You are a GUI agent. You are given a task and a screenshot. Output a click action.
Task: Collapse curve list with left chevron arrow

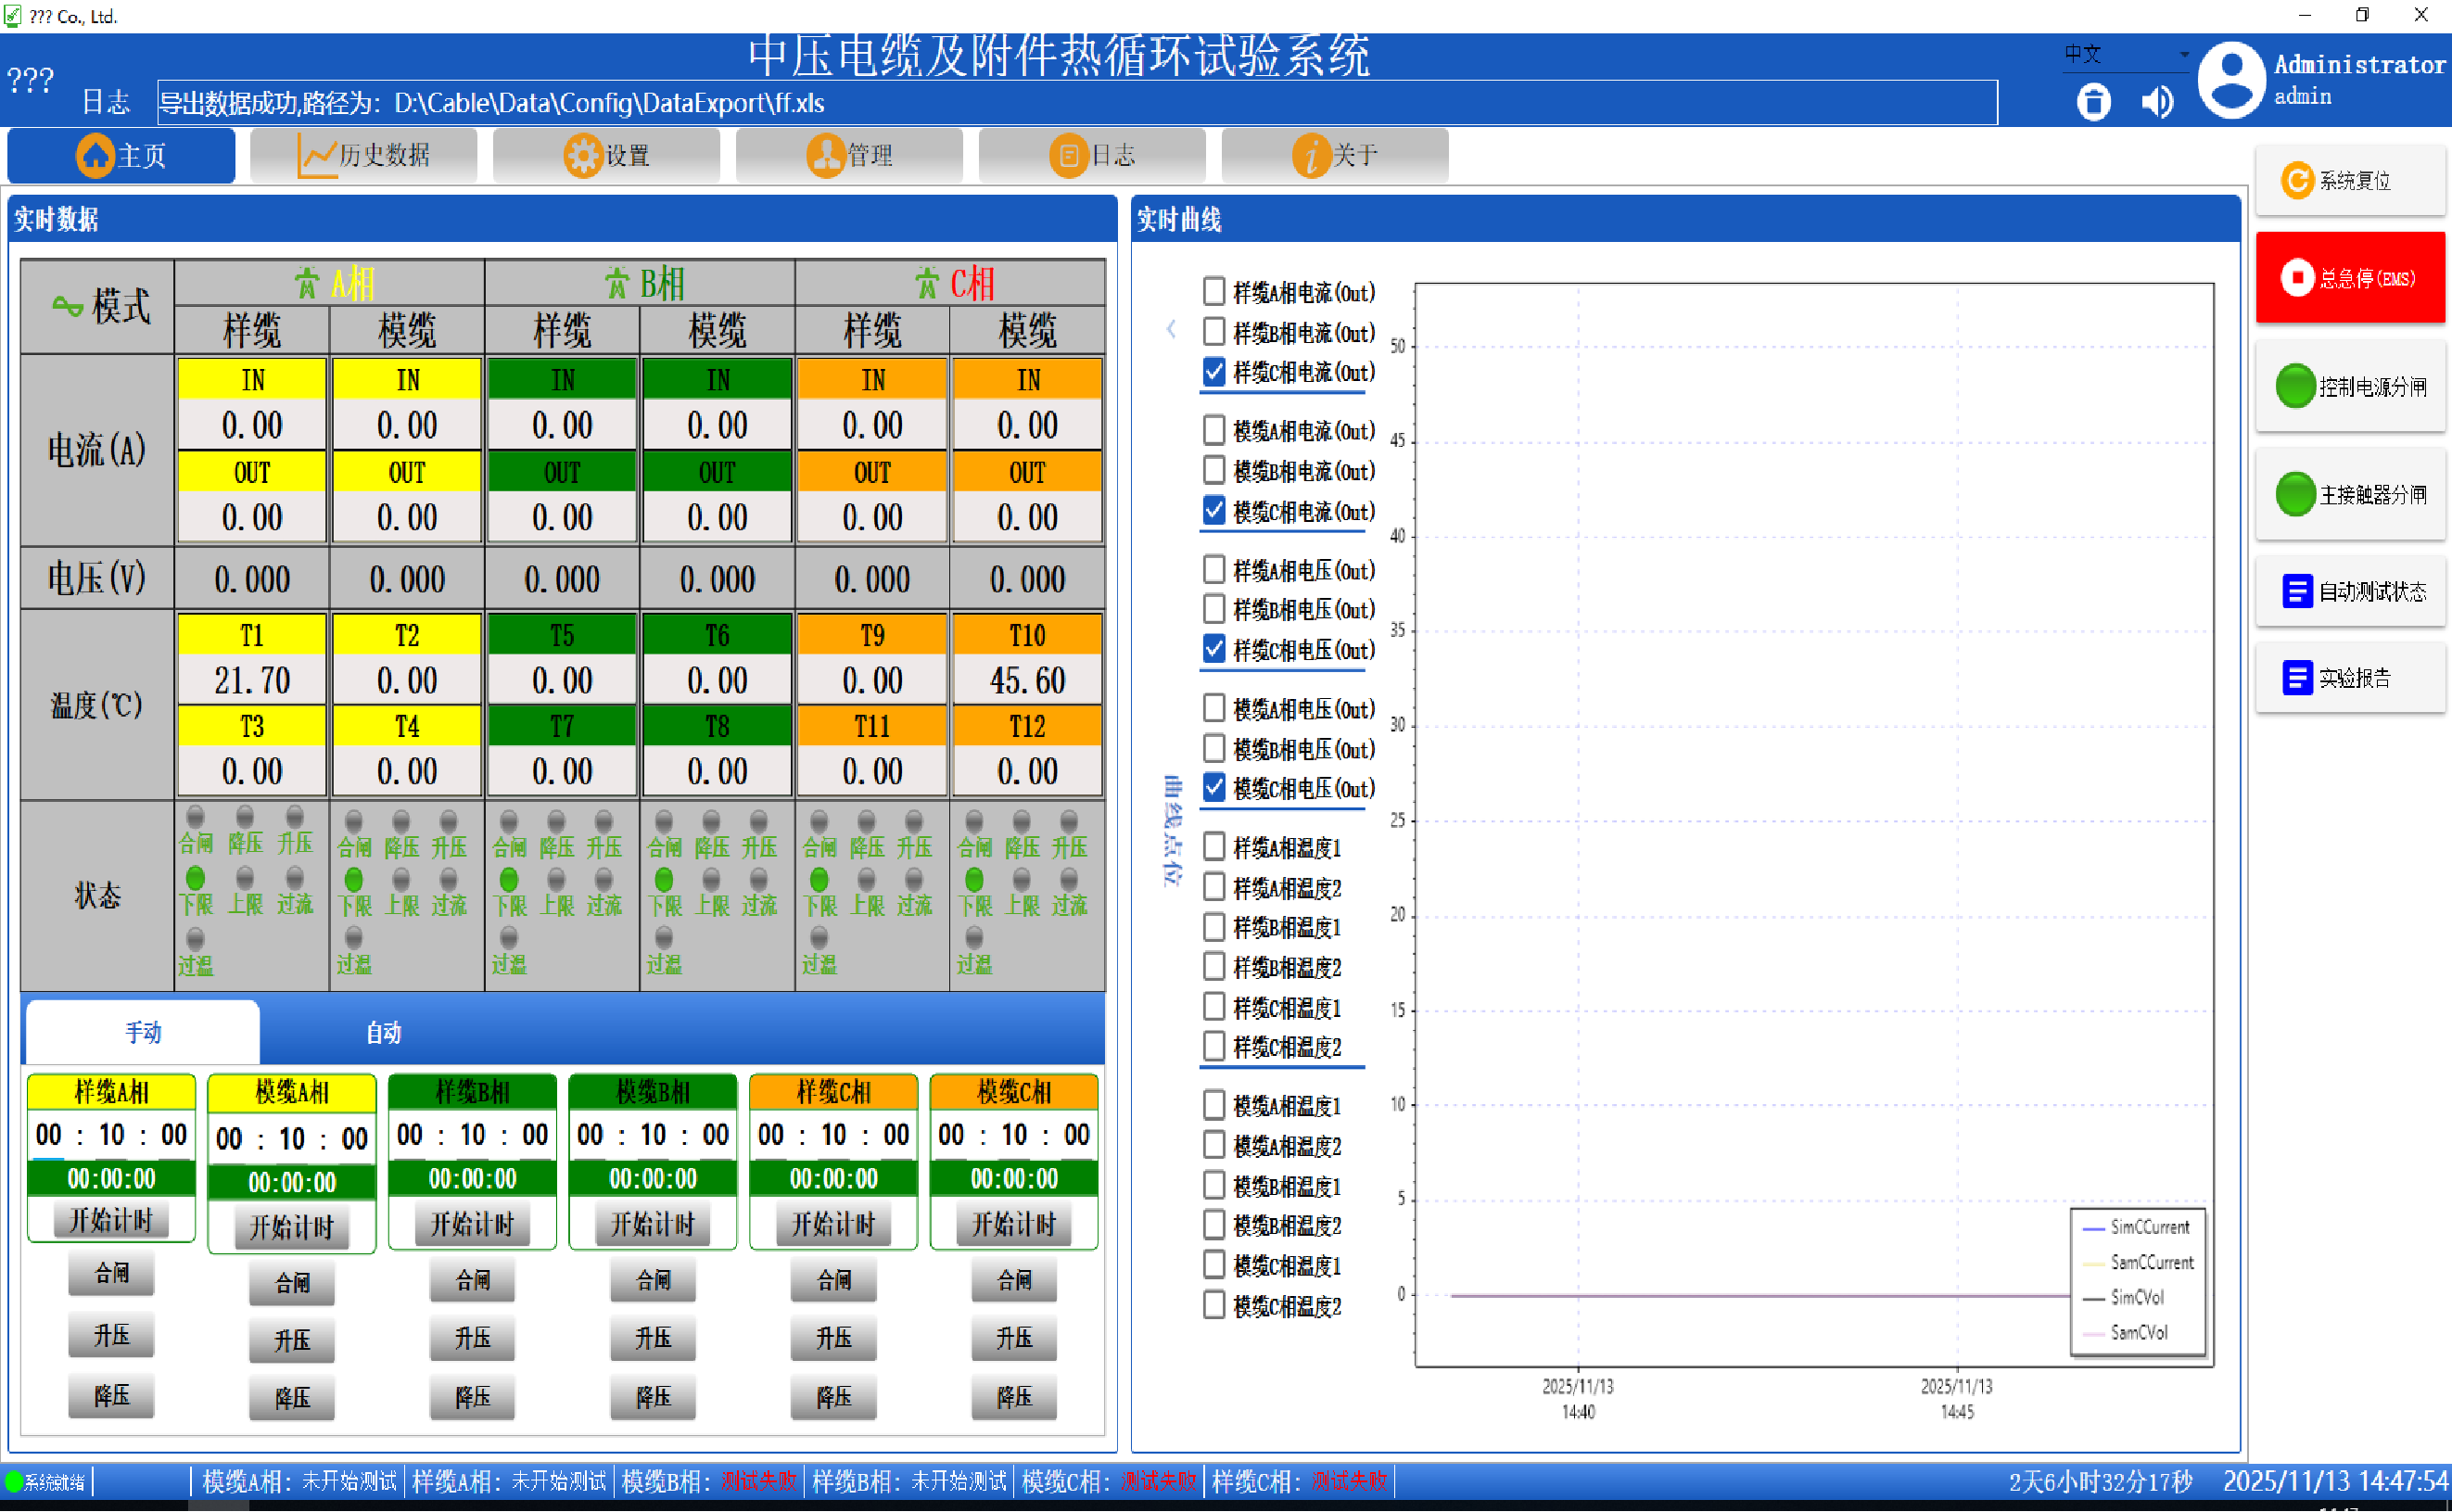pos(1171,329)
